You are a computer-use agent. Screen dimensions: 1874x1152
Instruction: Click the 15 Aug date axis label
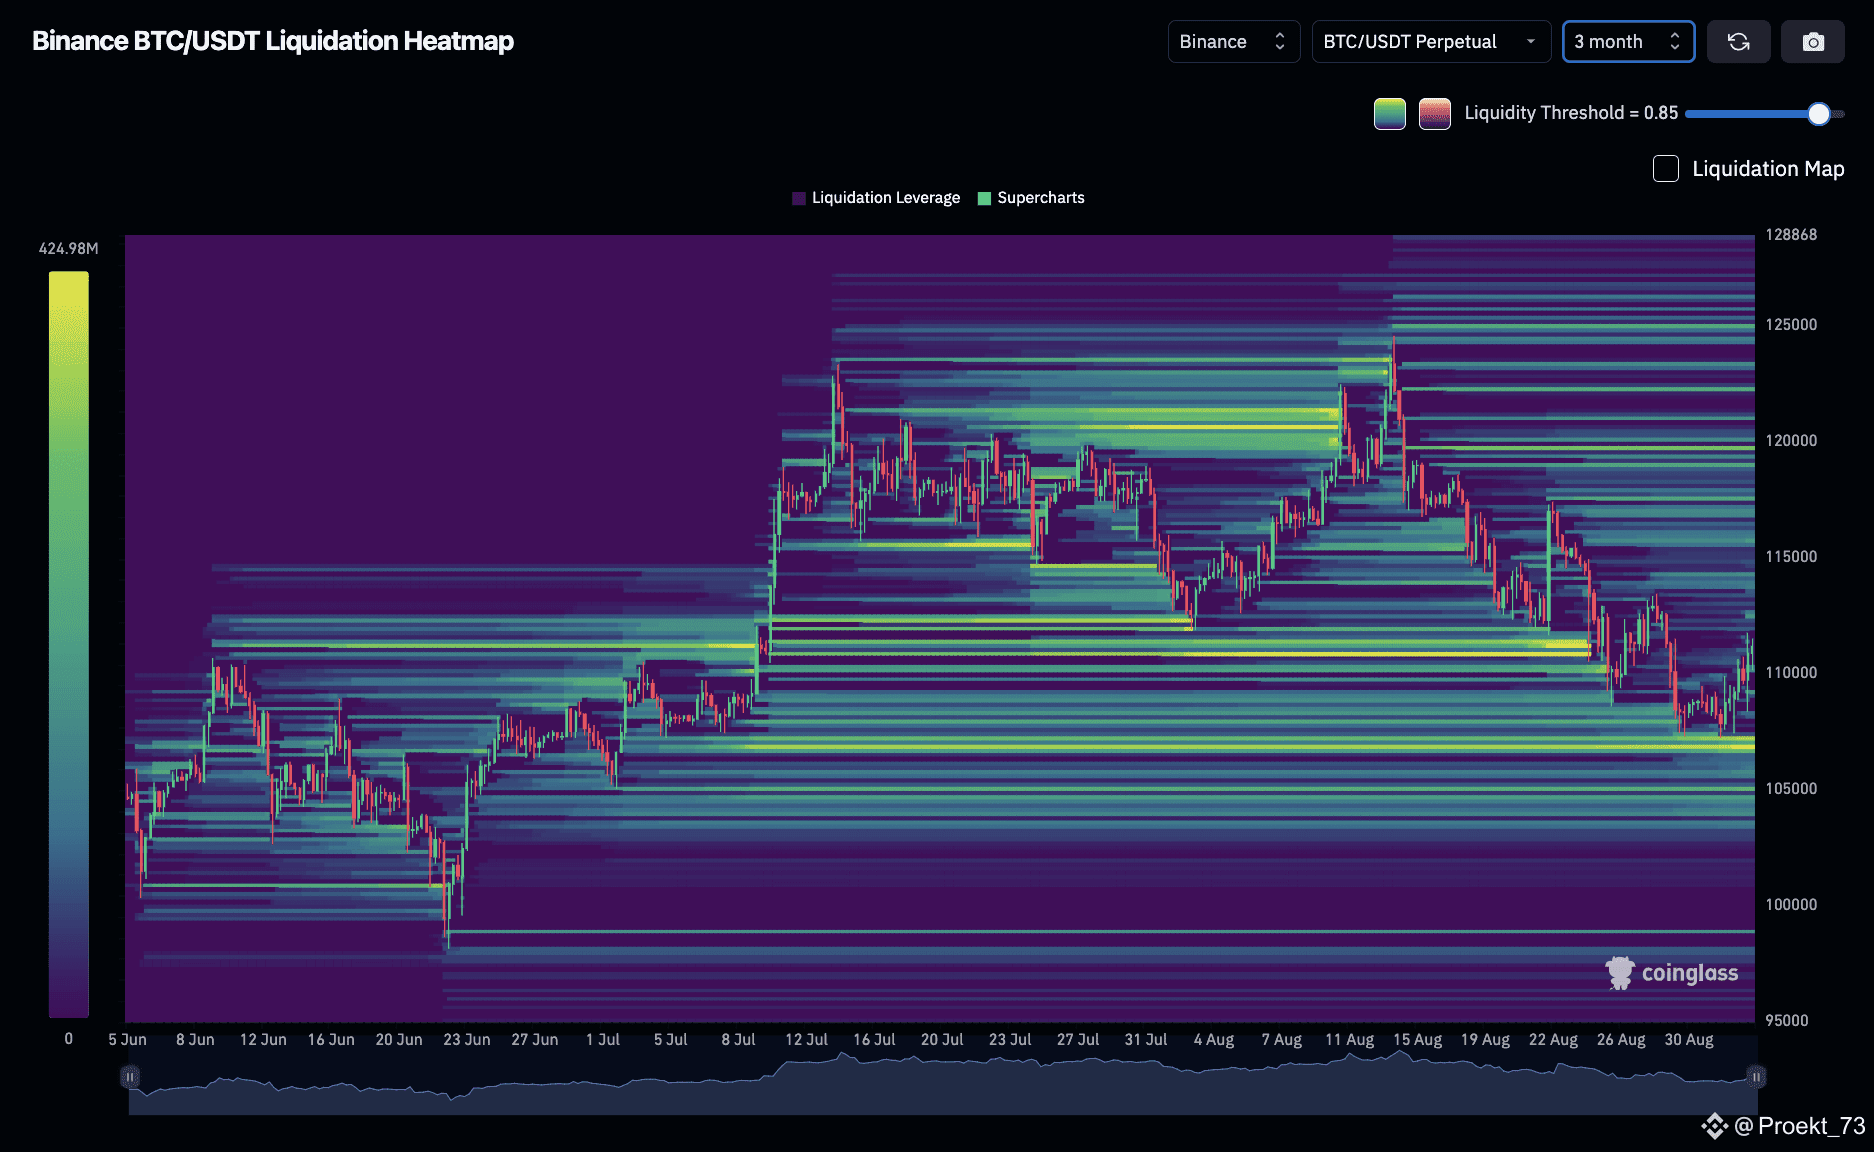(x=1417, y=1040)
